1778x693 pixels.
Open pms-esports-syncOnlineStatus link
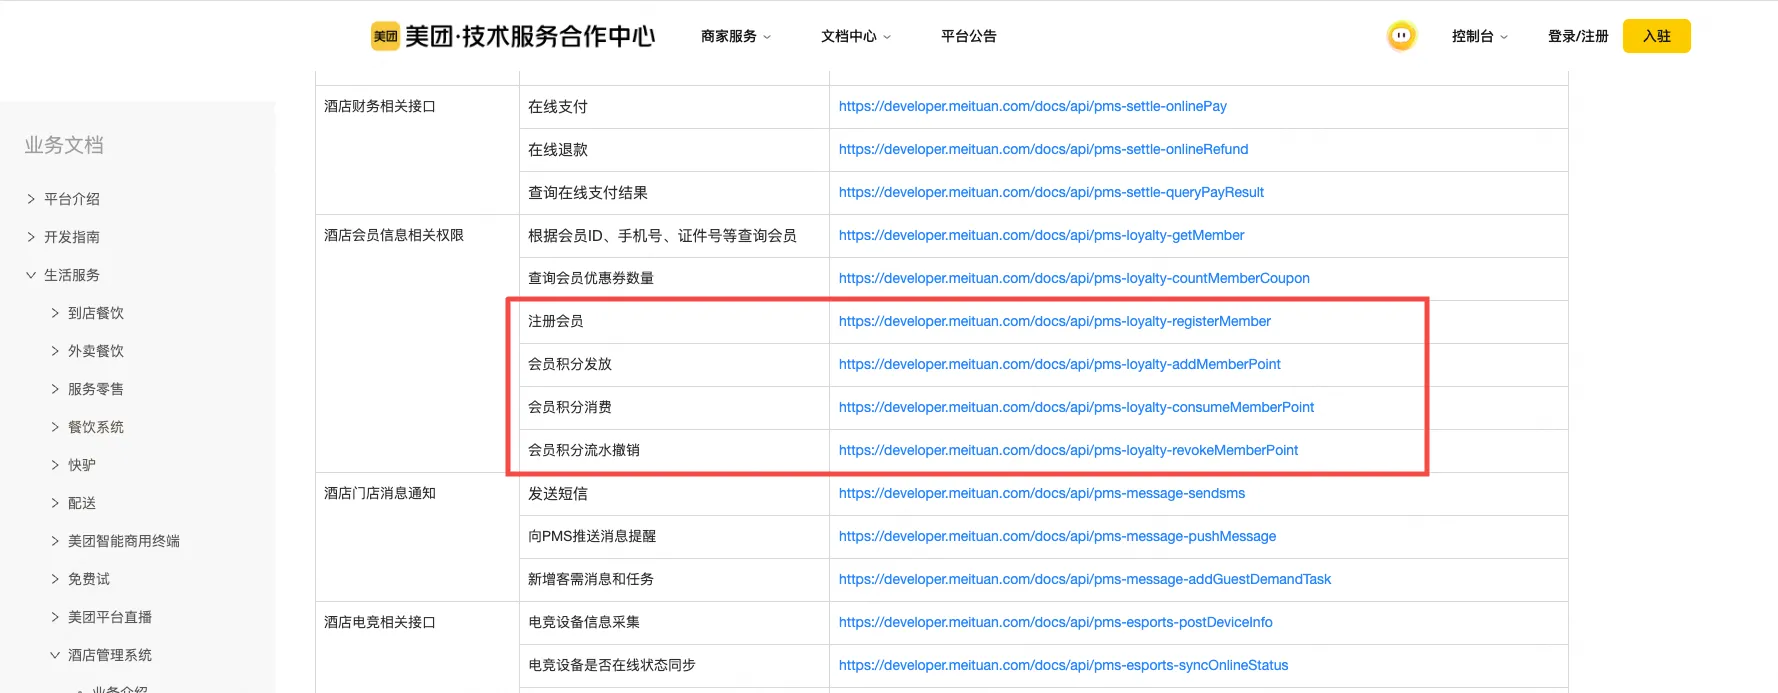(x=1063, y=665)
